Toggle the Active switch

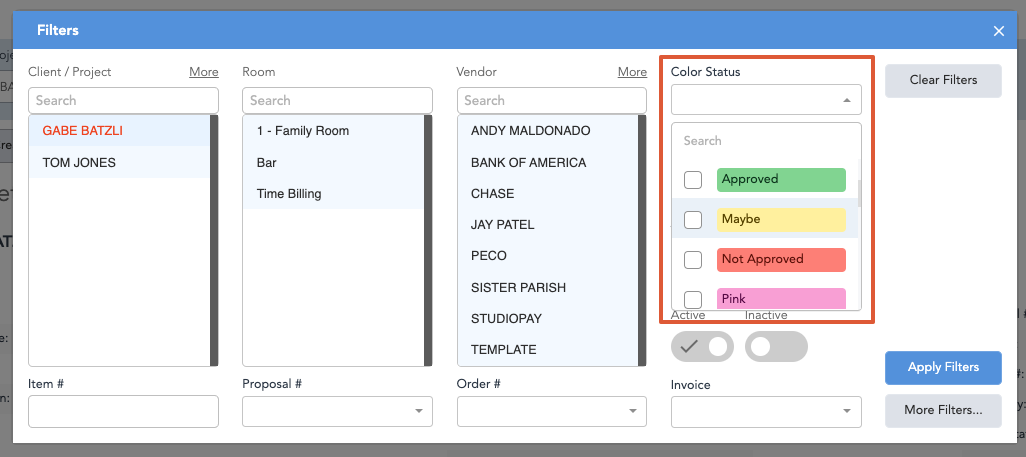coord(702,346)
